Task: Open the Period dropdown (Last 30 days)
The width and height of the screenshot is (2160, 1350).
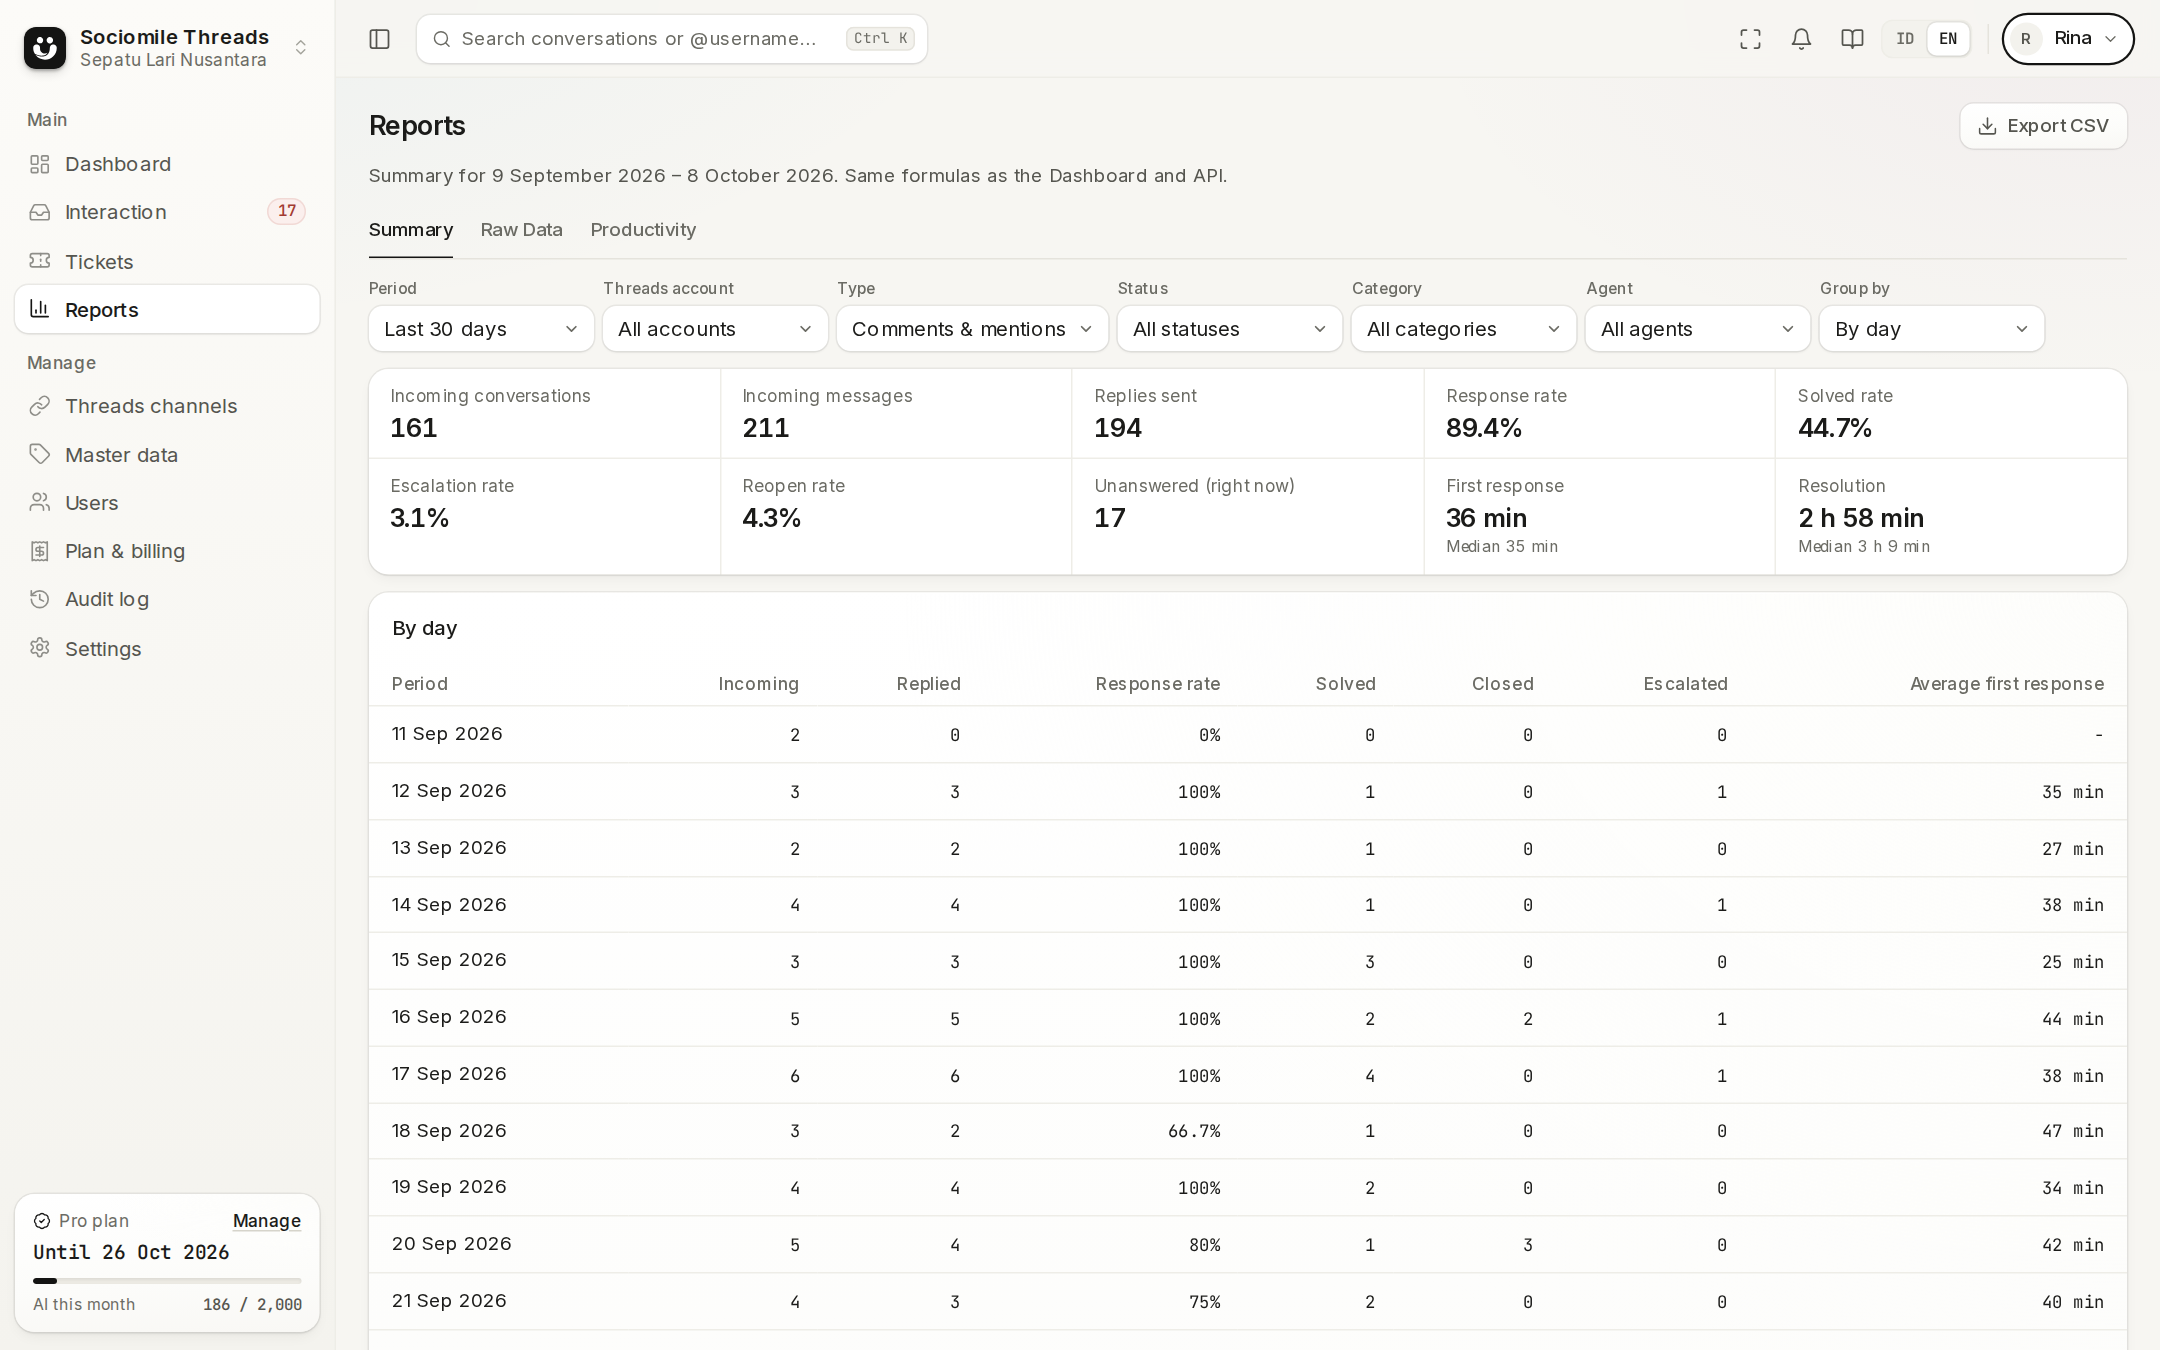Action: [x=481, y=329]
